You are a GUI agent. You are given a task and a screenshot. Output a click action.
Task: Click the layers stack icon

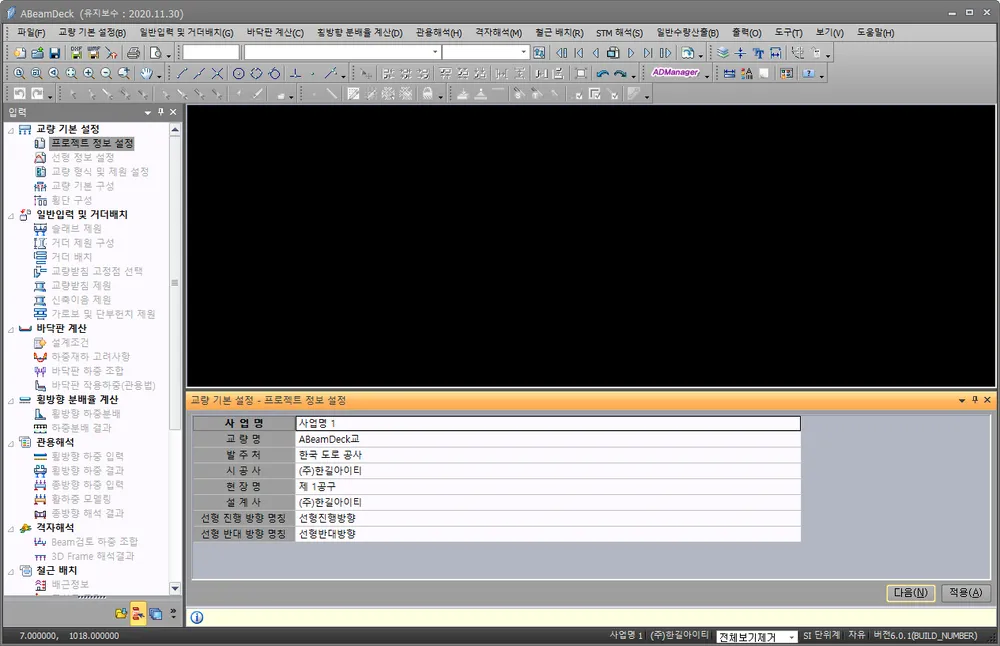723,53
